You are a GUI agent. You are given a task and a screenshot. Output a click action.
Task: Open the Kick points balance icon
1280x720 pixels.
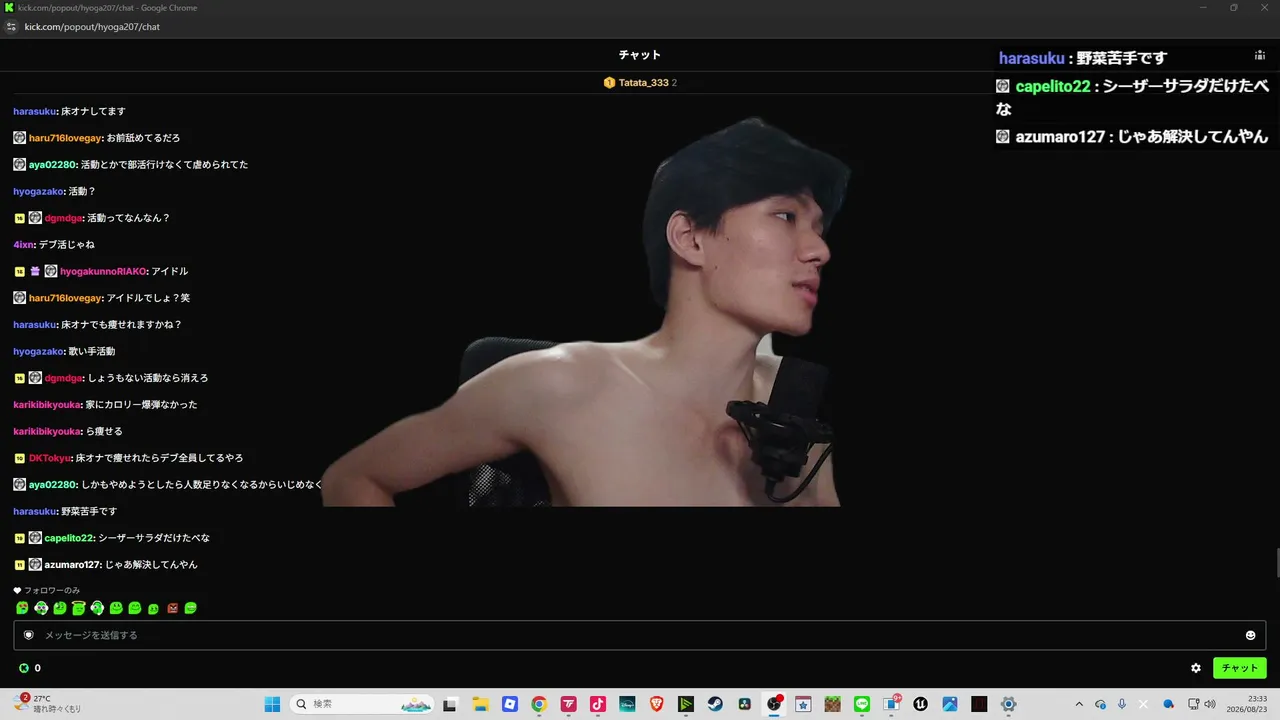tap(24, 668)
